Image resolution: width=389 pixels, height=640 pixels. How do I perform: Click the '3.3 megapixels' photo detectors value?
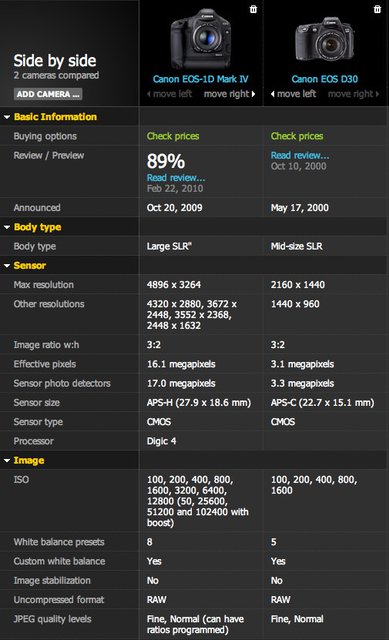tap(302, 383)
